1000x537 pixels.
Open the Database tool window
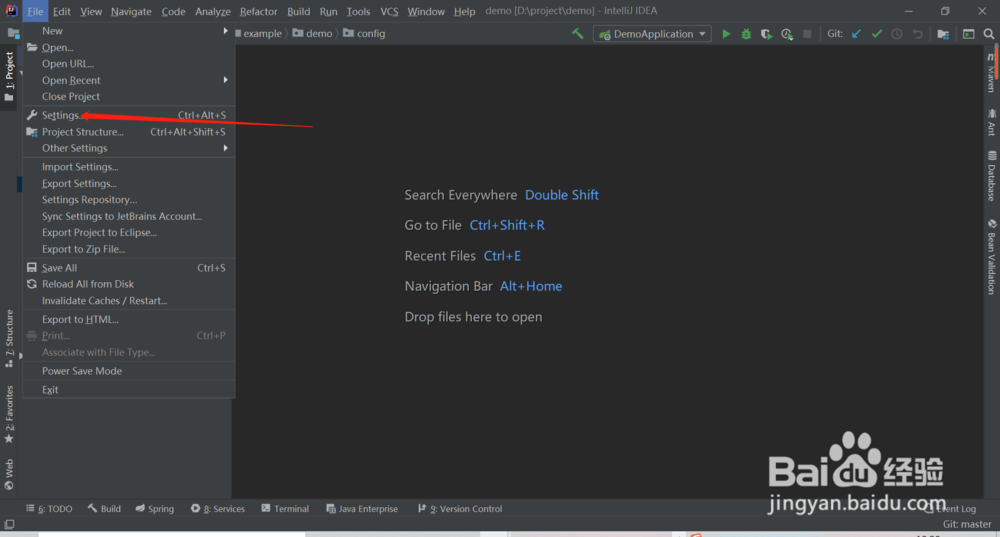(x=991, y=176)
